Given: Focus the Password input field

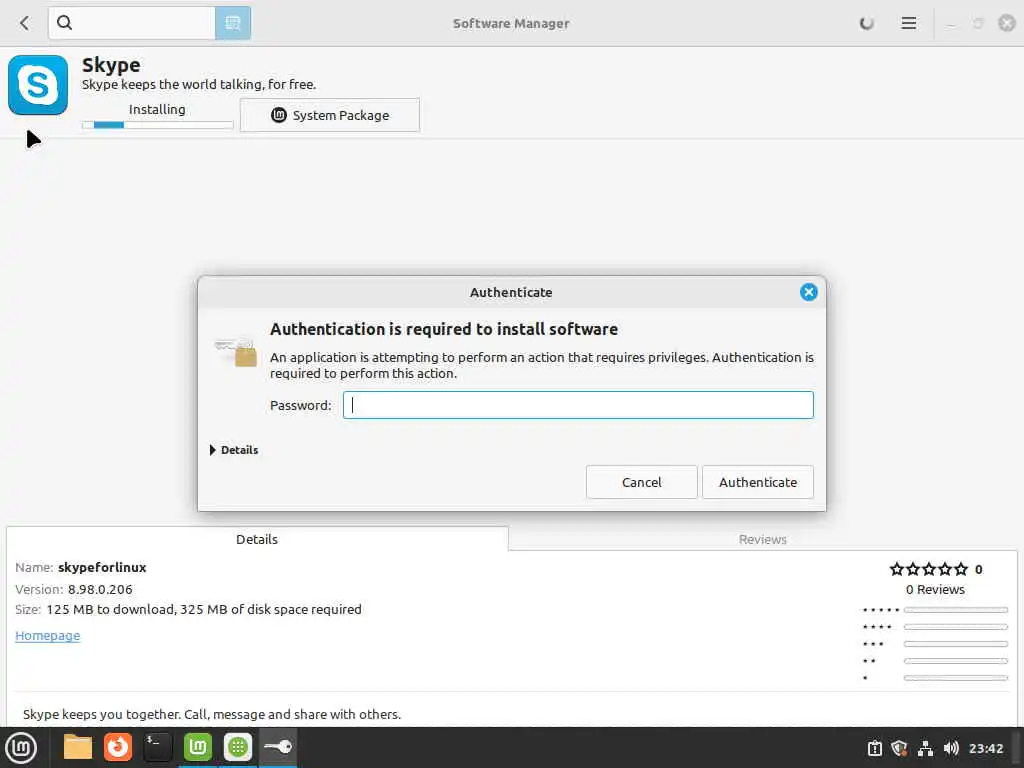Looking at the screenshot, I should pyautogui.click(x=578, y=405).
